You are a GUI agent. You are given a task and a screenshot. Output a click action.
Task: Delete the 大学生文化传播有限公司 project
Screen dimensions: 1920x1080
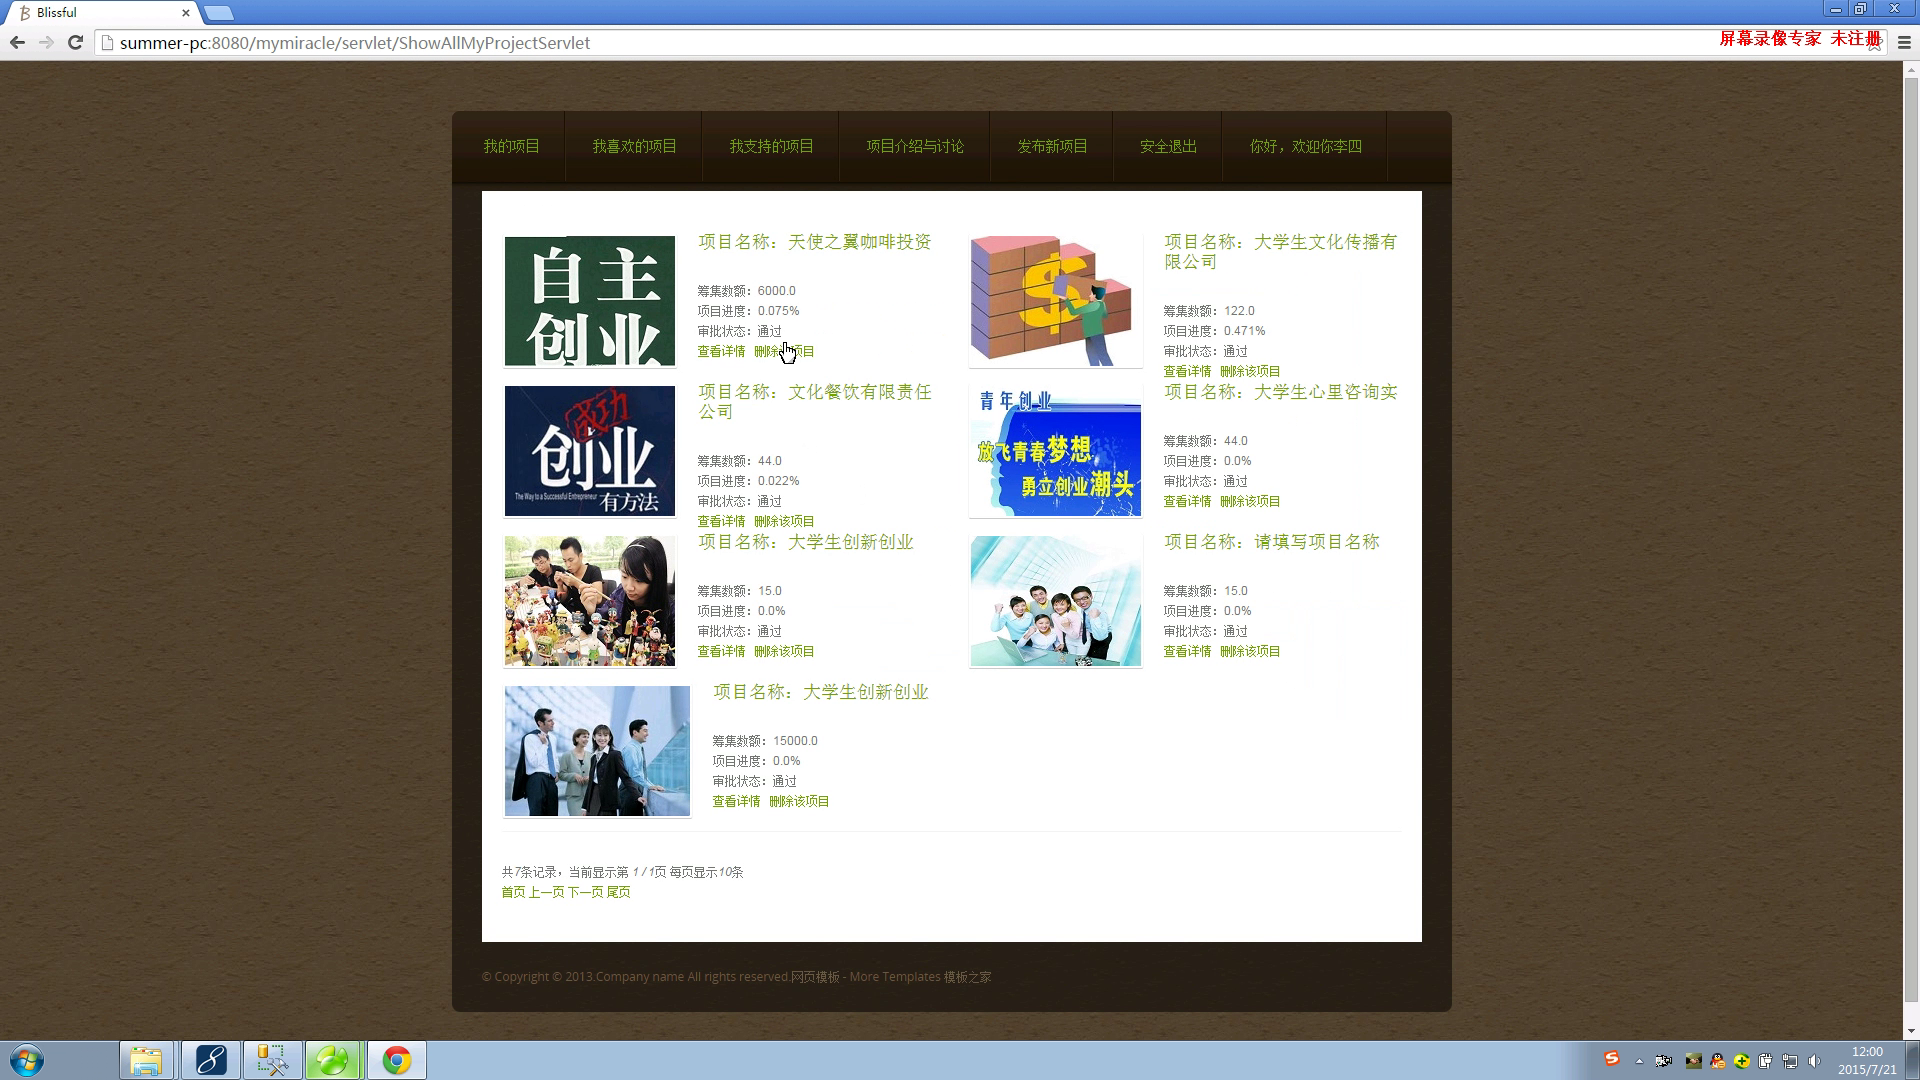[x=1250, y=371]
